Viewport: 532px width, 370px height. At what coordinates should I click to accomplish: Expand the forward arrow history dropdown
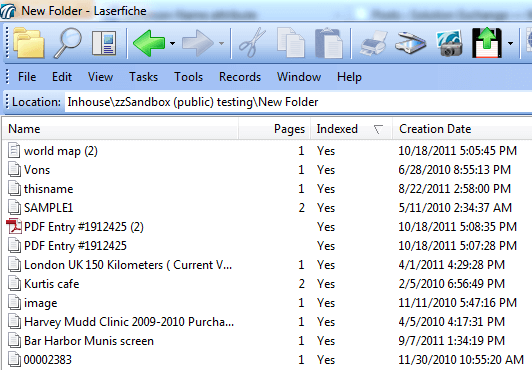pos(222,43)
